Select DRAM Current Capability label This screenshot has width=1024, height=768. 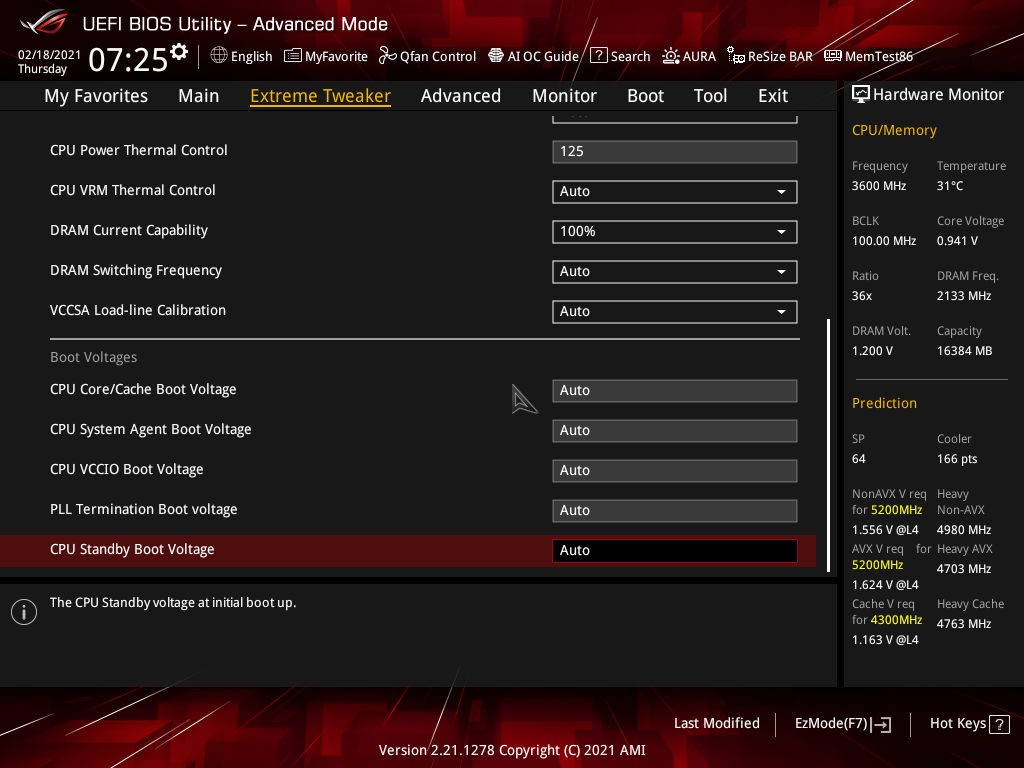point(129,230)
